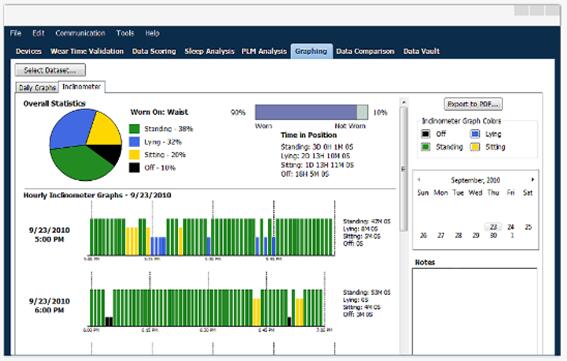Image resolution: width=567 pixels, height=361 pixels.
Task: Switch to the Data Scoring tab
Action: [154, 51]
